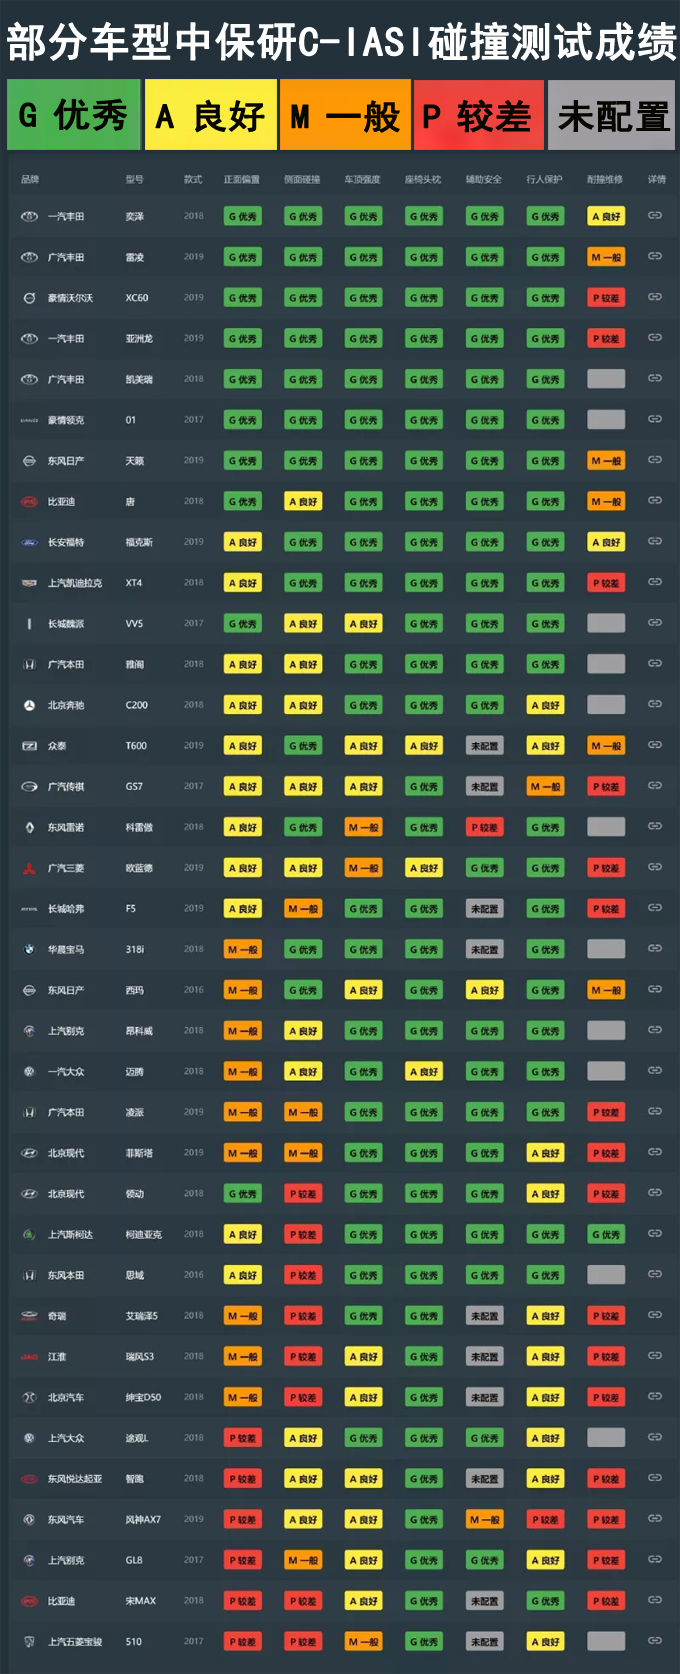This screenshot has height=1674, width=680.
Task: Select the yellow A 良好 legend swatch
Action: click(x=211, y=115)
